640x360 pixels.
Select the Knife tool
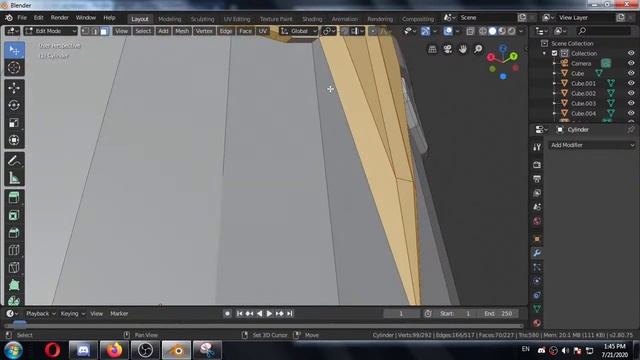click(14, 267)
